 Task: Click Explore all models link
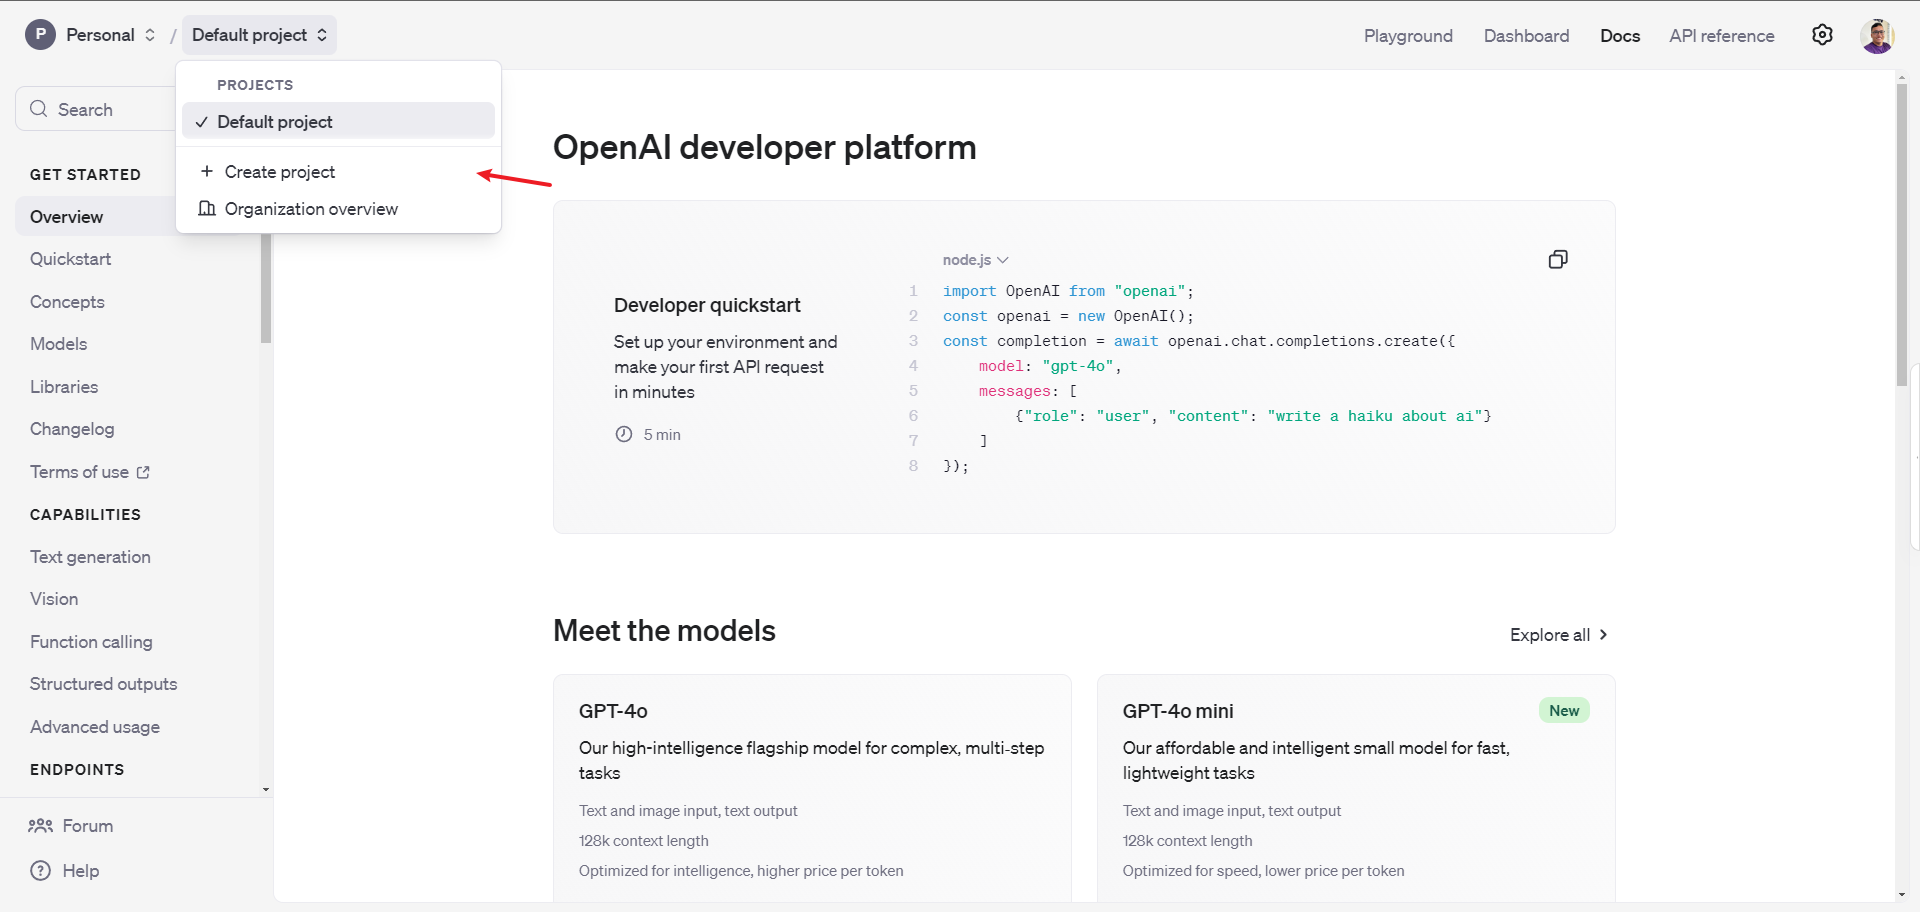1558,635
